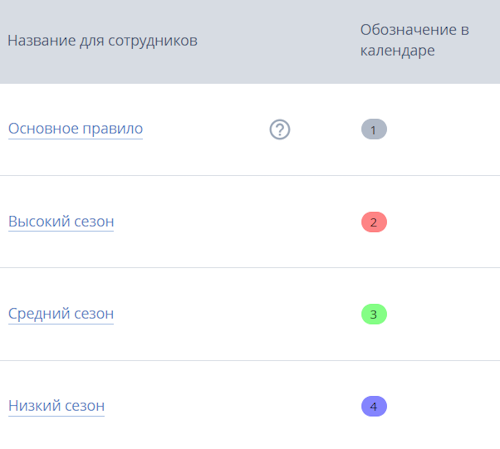Open the Низкий сезон rule link
Image resolution: width=500 pixels, height=449 pixels.
click(x=56, y=406)
